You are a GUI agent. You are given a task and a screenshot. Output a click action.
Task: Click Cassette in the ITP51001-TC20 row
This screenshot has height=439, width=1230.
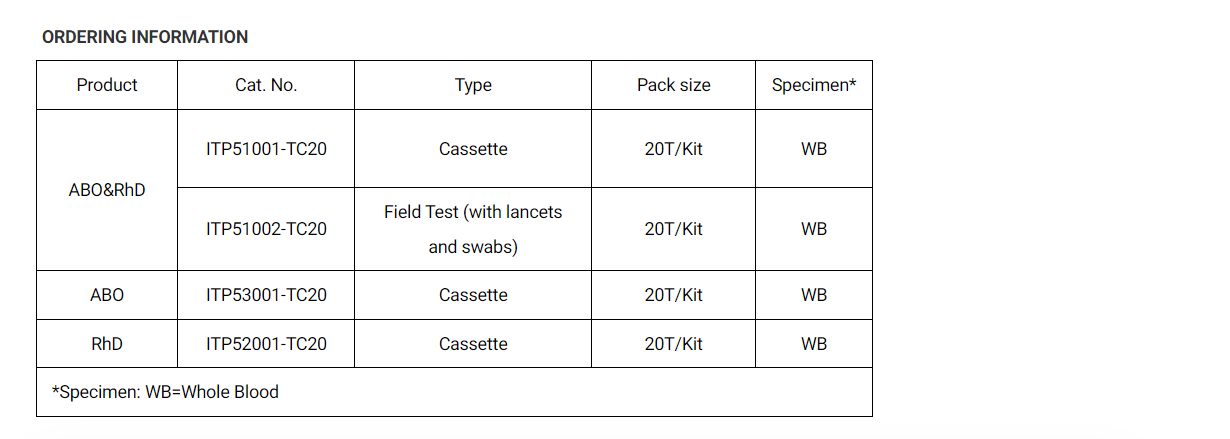pyautogui.click(x=473, y=149)
